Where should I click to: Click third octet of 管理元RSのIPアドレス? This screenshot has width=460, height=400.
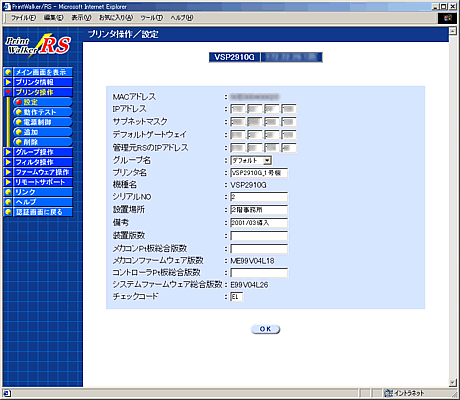coord(272,148)
